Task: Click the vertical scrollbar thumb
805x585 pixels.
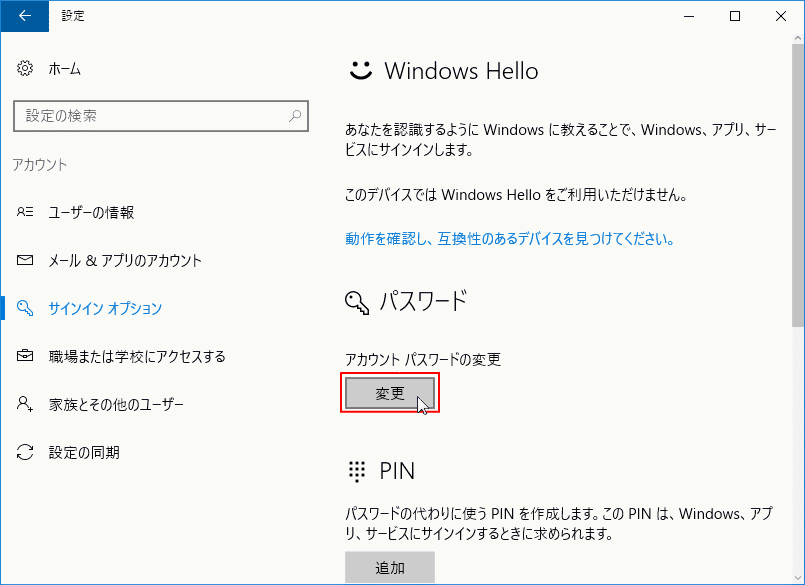Action: (798, 185)
